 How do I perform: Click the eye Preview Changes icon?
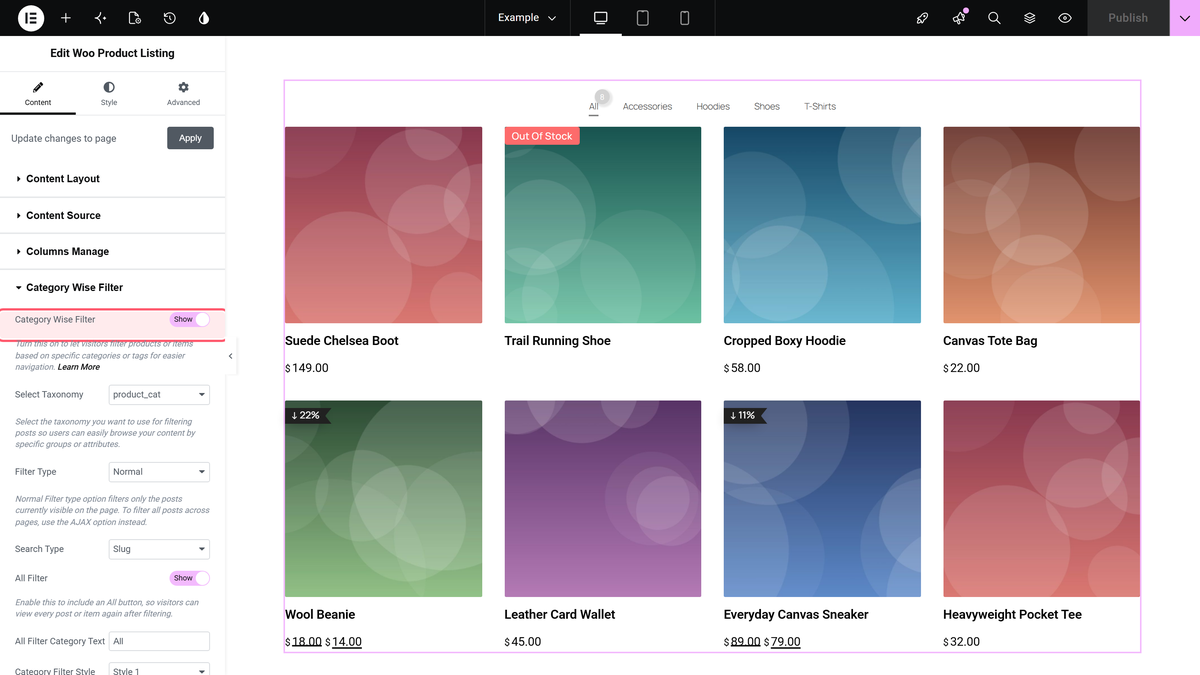point(1065,18)
